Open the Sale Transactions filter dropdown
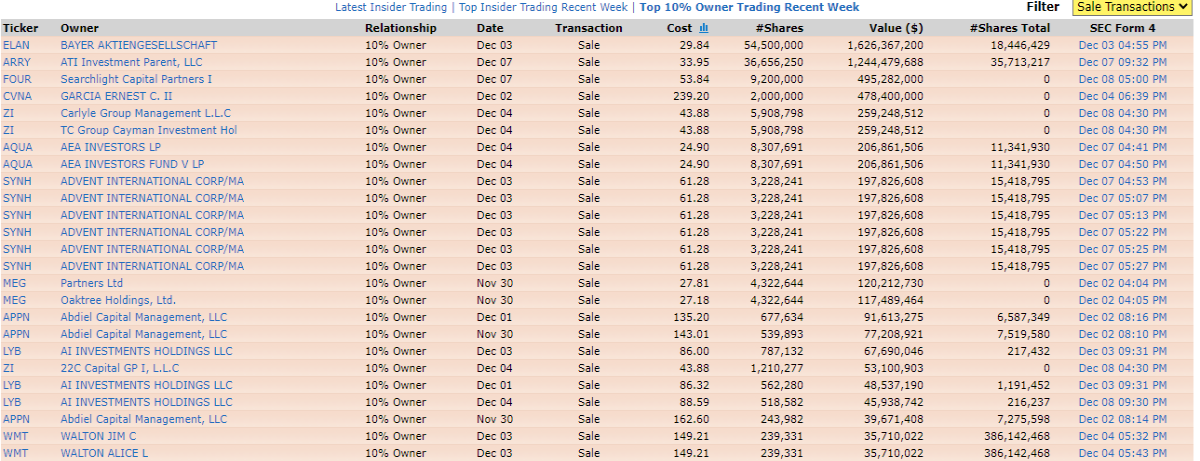 1133,7
